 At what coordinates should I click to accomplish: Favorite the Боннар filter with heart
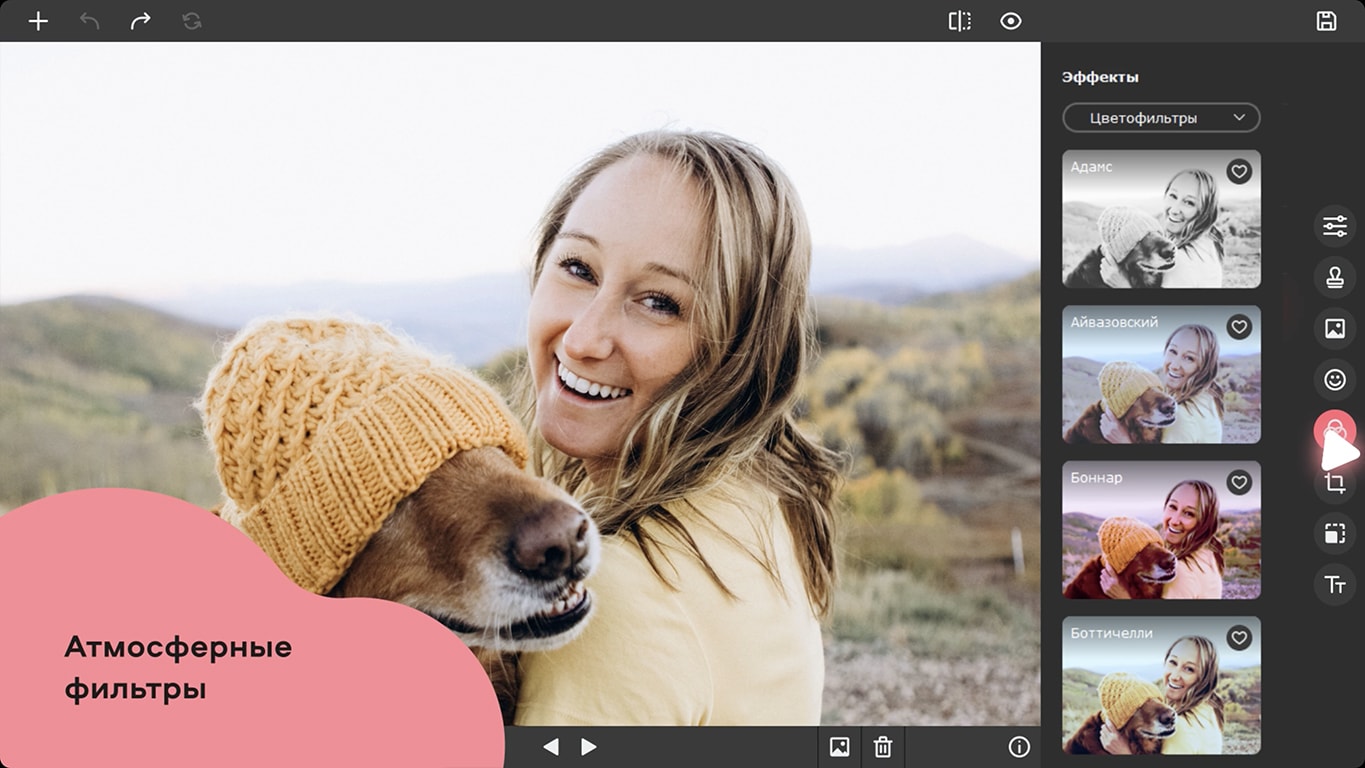(x=1239, y=483)
